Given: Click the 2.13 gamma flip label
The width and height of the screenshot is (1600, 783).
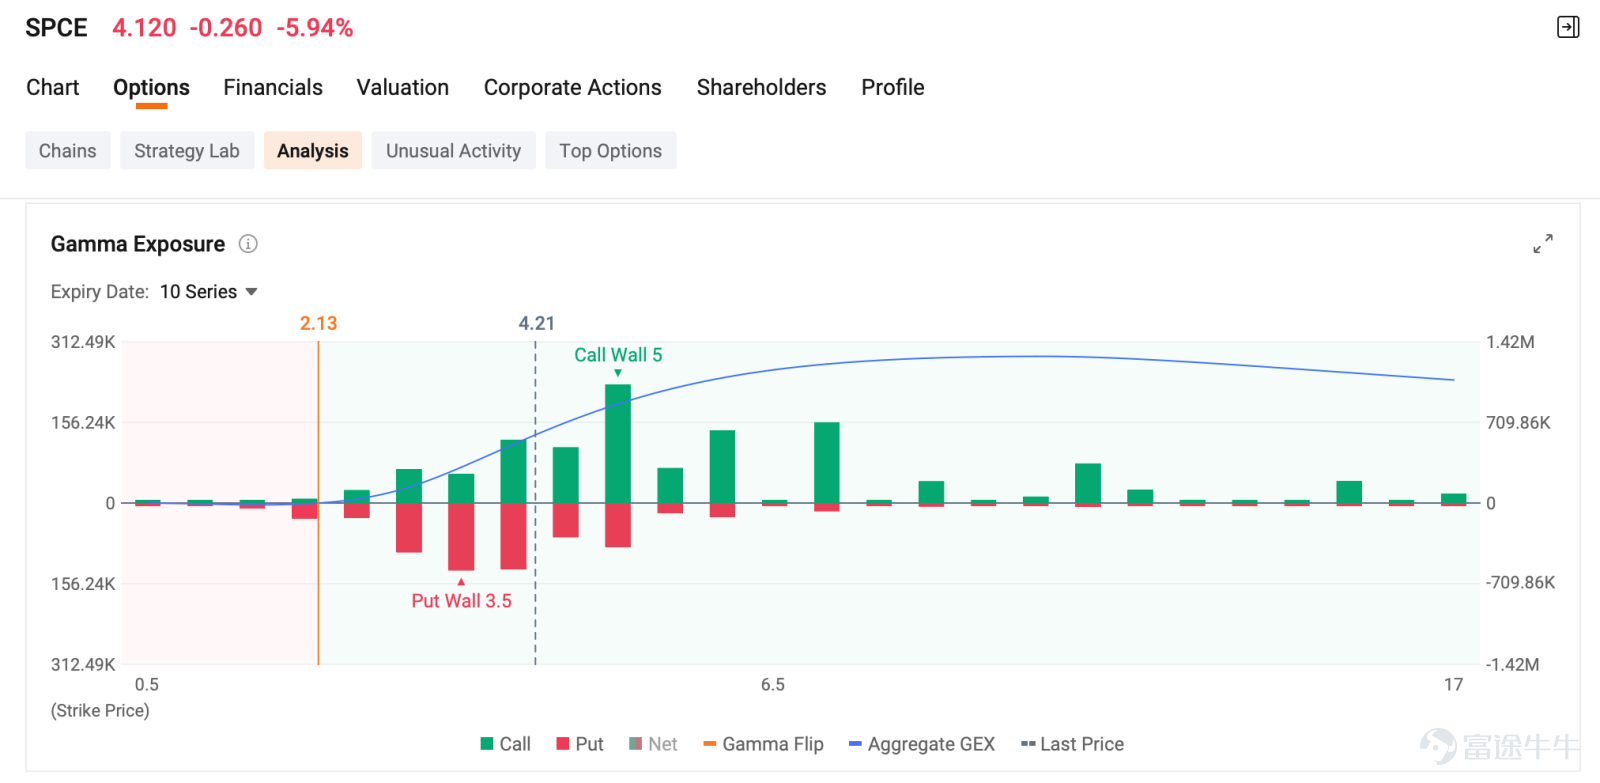Looking at the screenshot, I should (x=319, y=324).
